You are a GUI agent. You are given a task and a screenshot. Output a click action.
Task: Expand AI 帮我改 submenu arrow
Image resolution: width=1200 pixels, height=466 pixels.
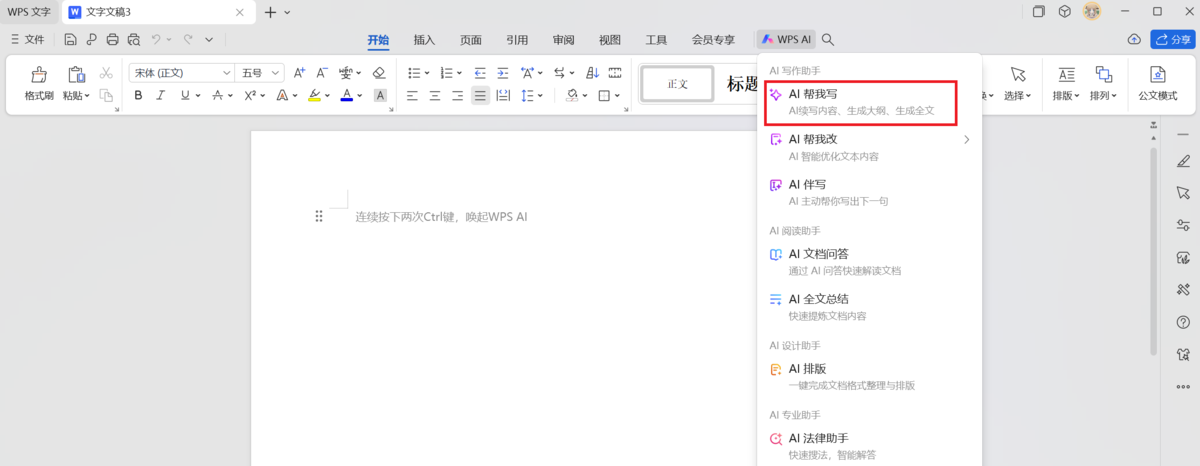tap(966, 140)
